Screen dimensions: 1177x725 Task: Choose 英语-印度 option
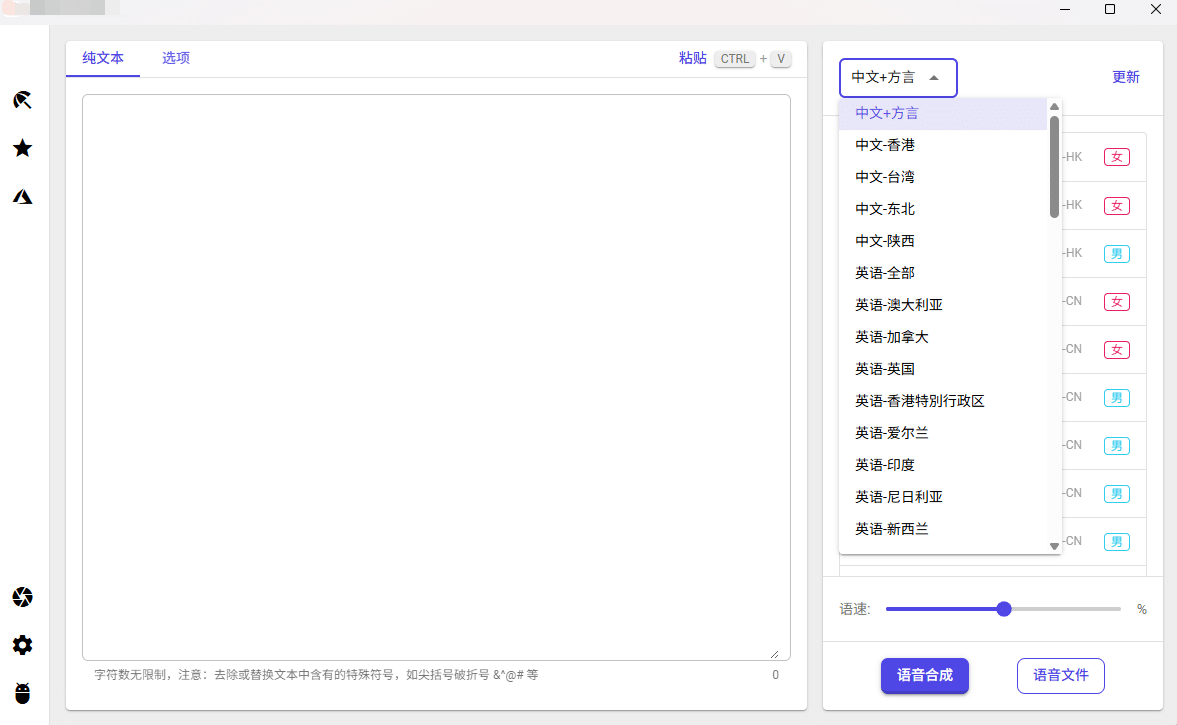[943, 465]
